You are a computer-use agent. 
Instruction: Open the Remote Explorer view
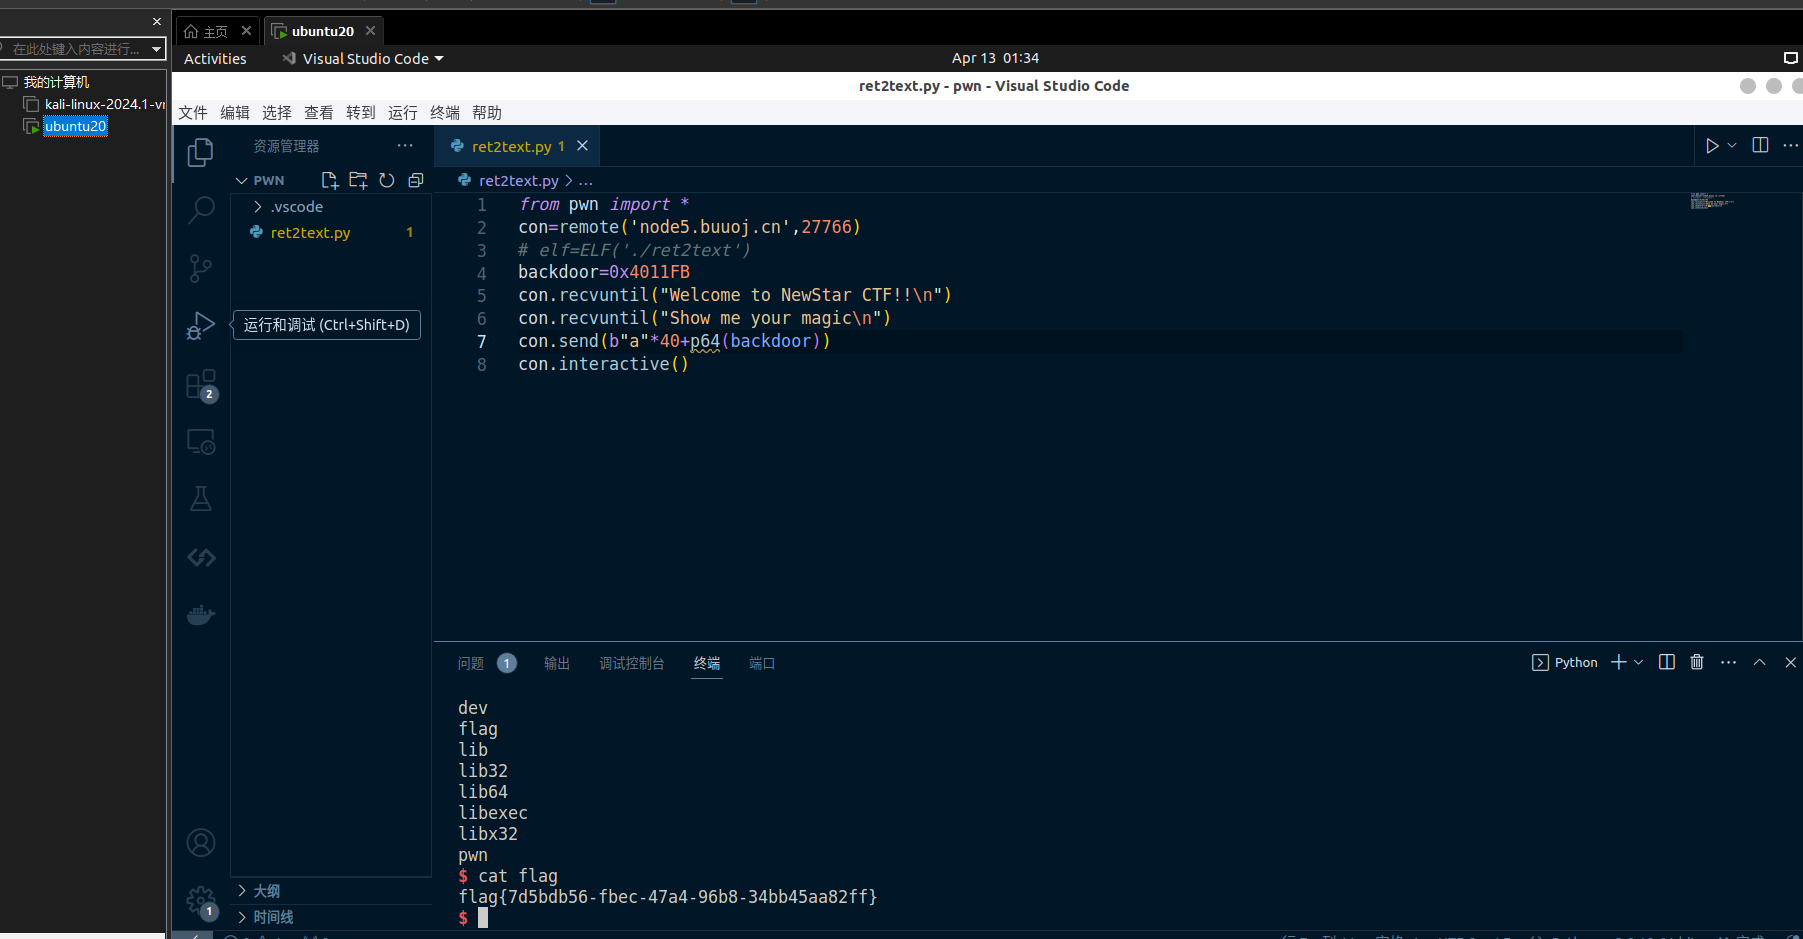point(201,442)
